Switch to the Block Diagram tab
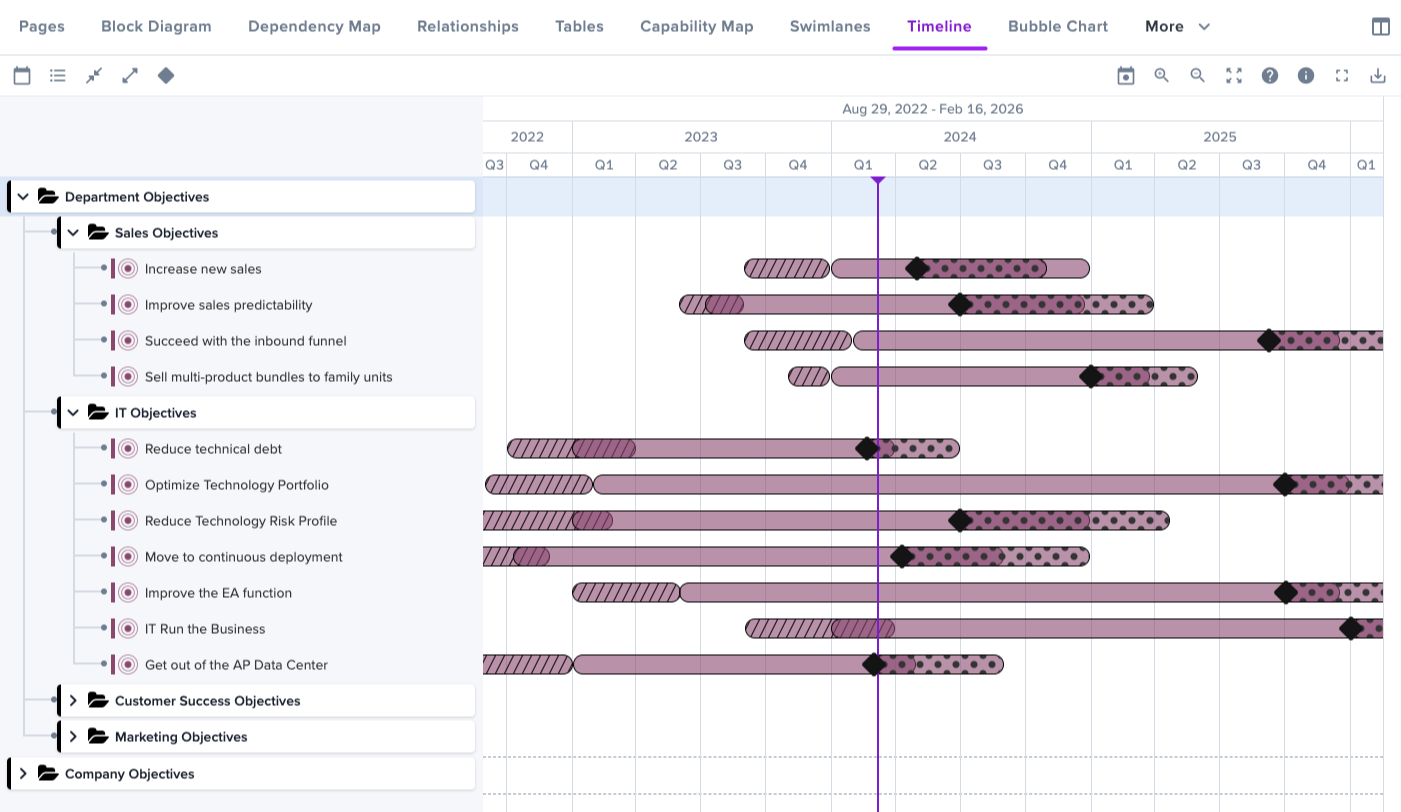 point(156,26)
